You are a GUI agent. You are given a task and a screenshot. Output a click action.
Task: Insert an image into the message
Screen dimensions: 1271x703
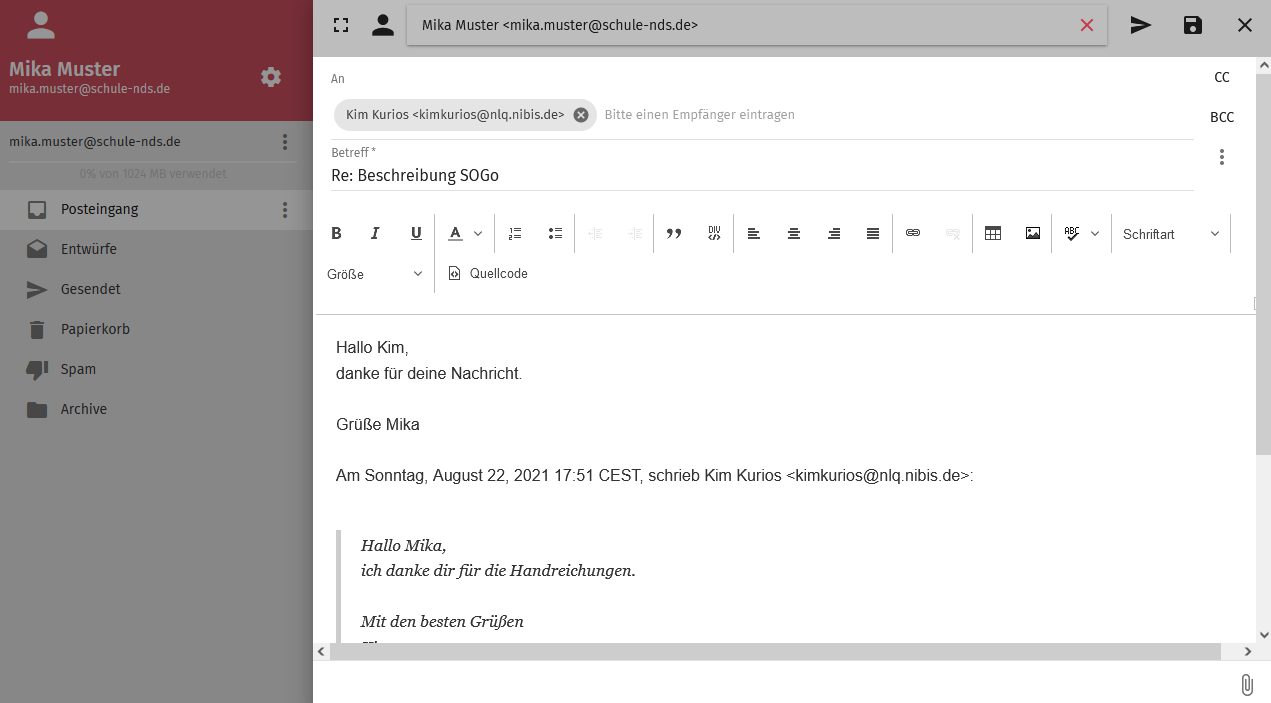1033,233
